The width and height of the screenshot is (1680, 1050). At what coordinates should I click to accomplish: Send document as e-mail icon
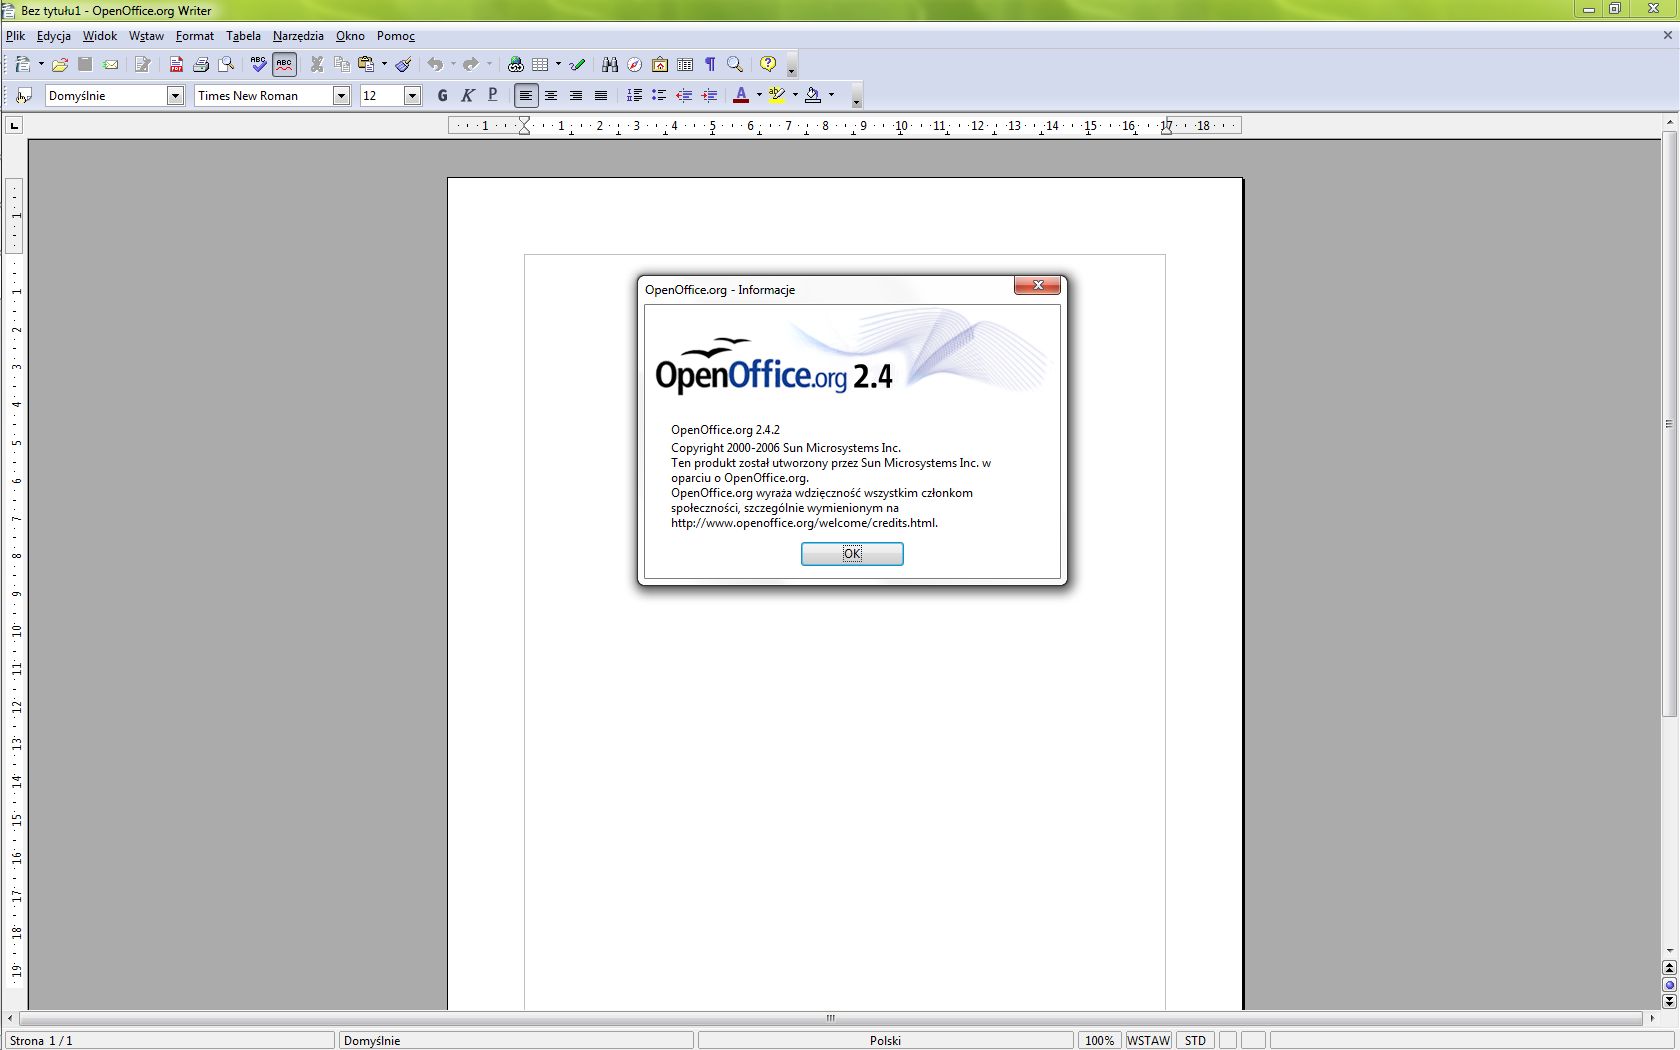coord(111,64)
